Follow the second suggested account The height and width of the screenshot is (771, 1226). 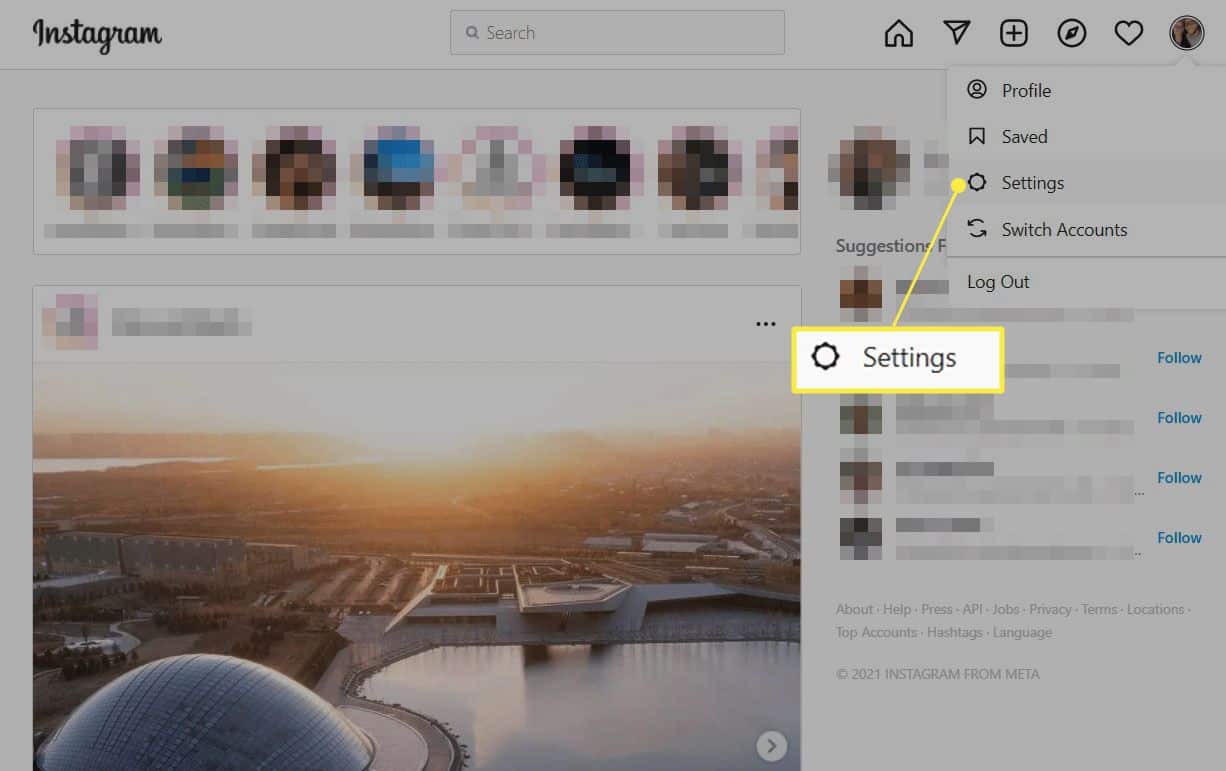(x=1179, y=418)
